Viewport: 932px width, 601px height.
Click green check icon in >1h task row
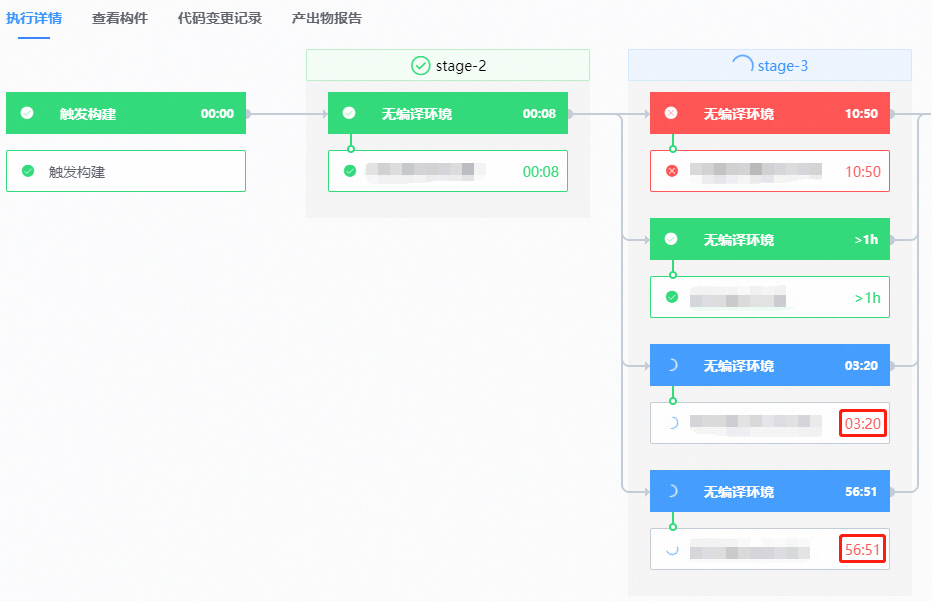pyautogui.click(x=672, y=297)
